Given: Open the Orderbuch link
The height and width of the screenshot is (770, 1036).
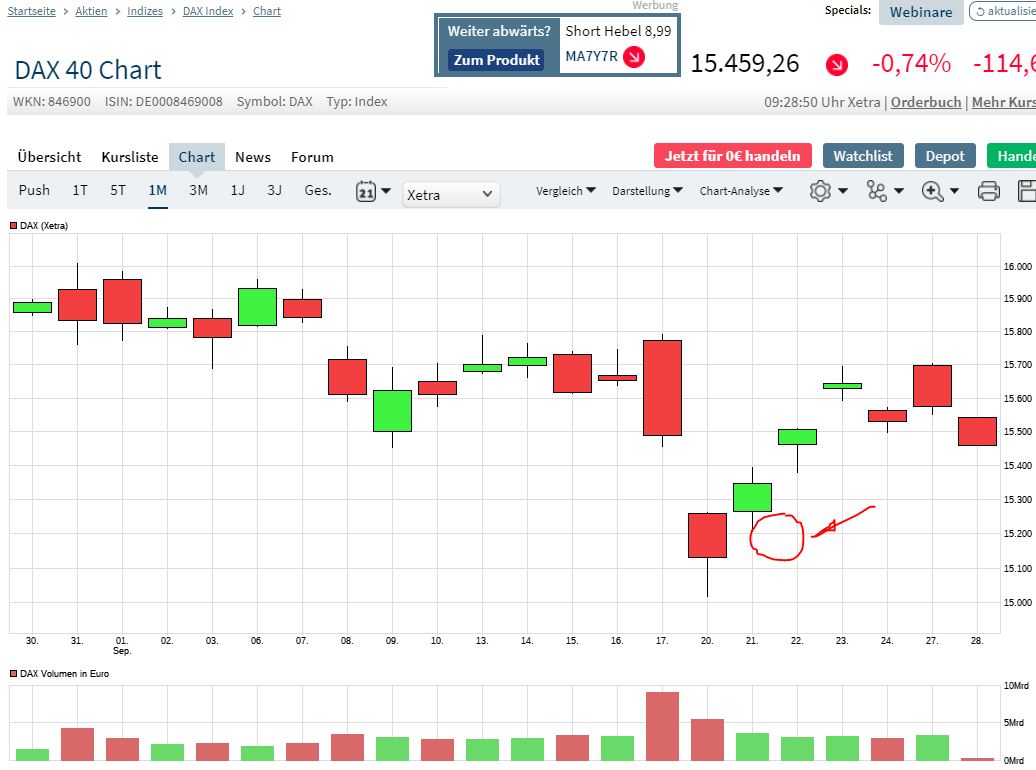Looking at the screenshot, I should pos(926,102).
